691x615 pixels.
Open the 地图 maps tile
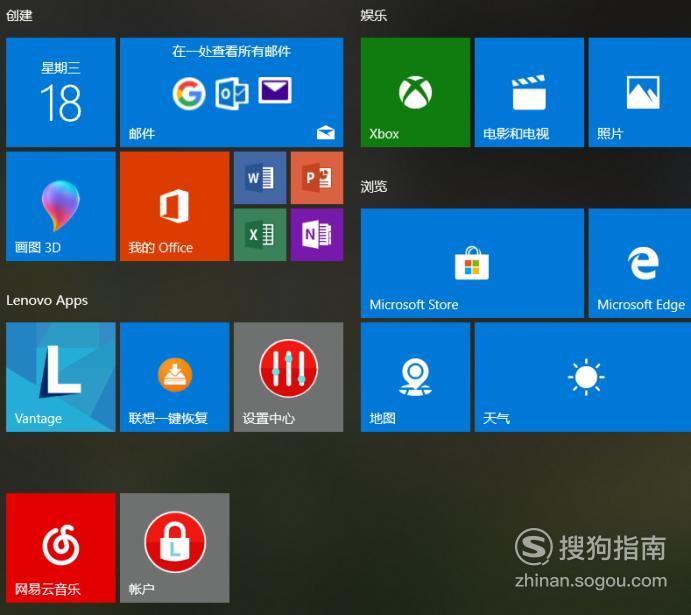coord(416,377)
